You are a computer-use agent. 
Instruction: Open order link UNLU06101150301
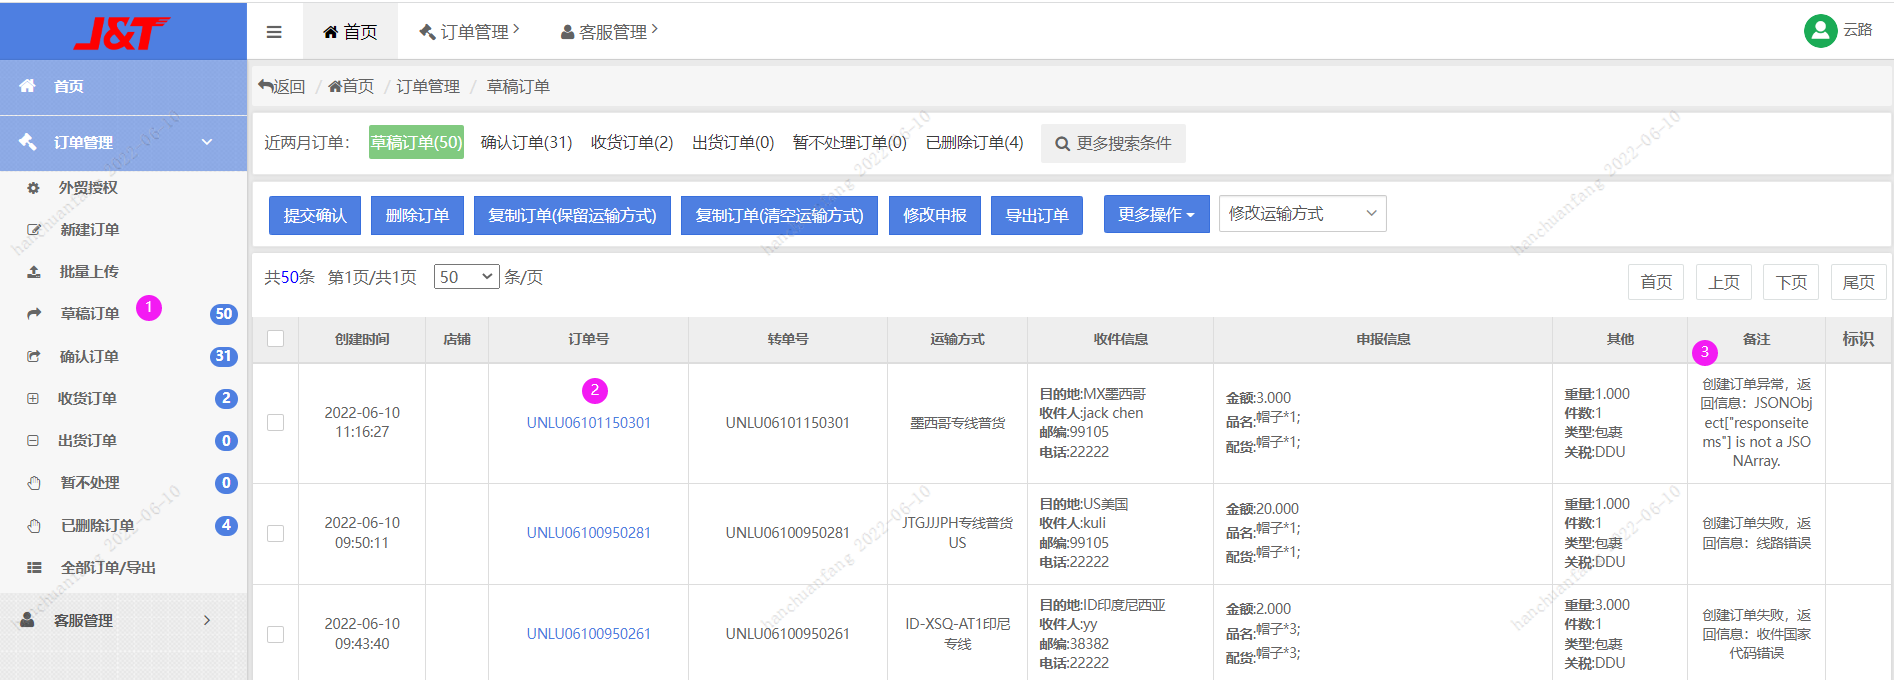589,423
